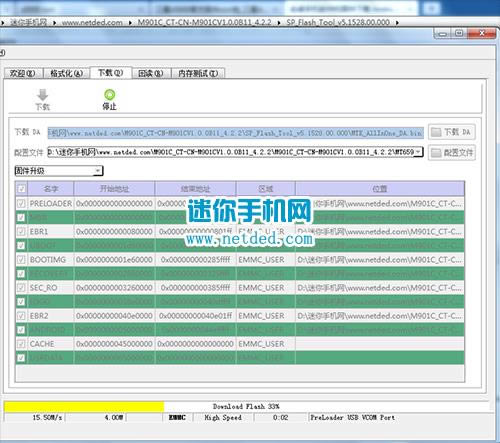The width and height of the screenshot is (500, 443).
Task: Click the Download DA path field
Action: pos(236,132)
